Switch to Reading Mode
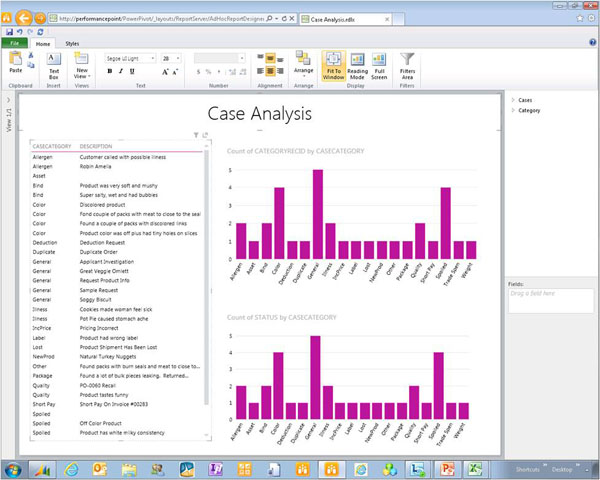 [x=356, y=66]
